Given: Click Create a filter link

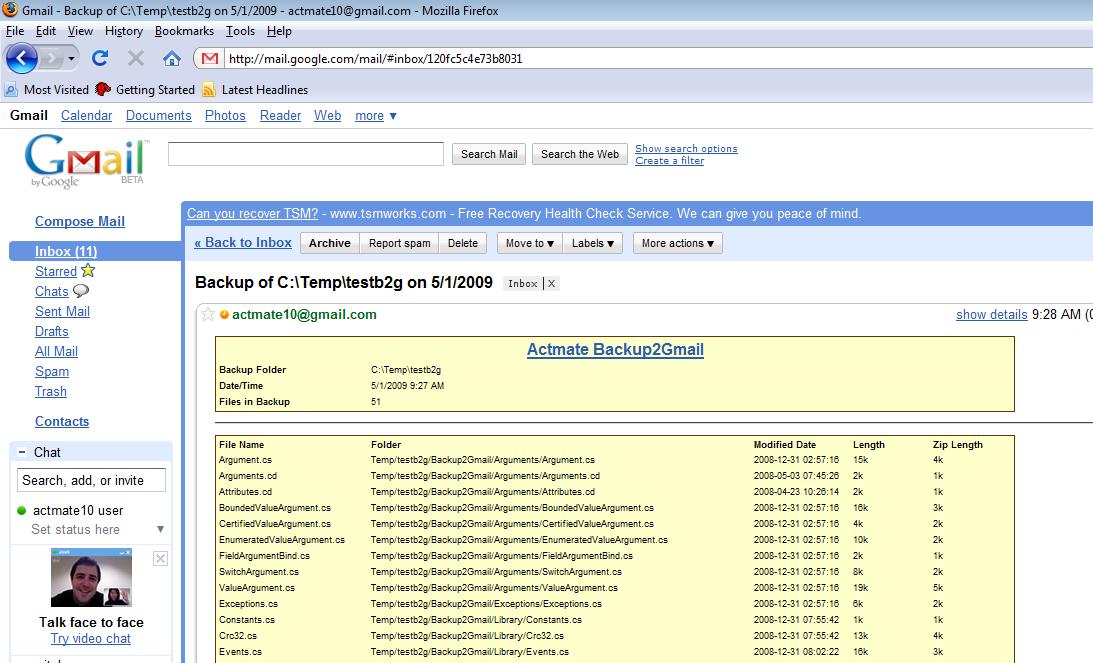Looking at the screenshot, I should pos(669,160).
